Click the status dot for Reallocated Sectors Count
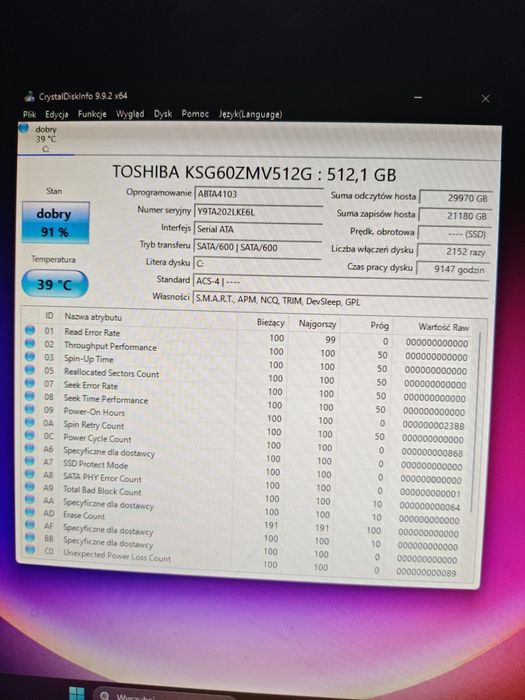This screenshot has height=700, width=525. click(30, 369)
